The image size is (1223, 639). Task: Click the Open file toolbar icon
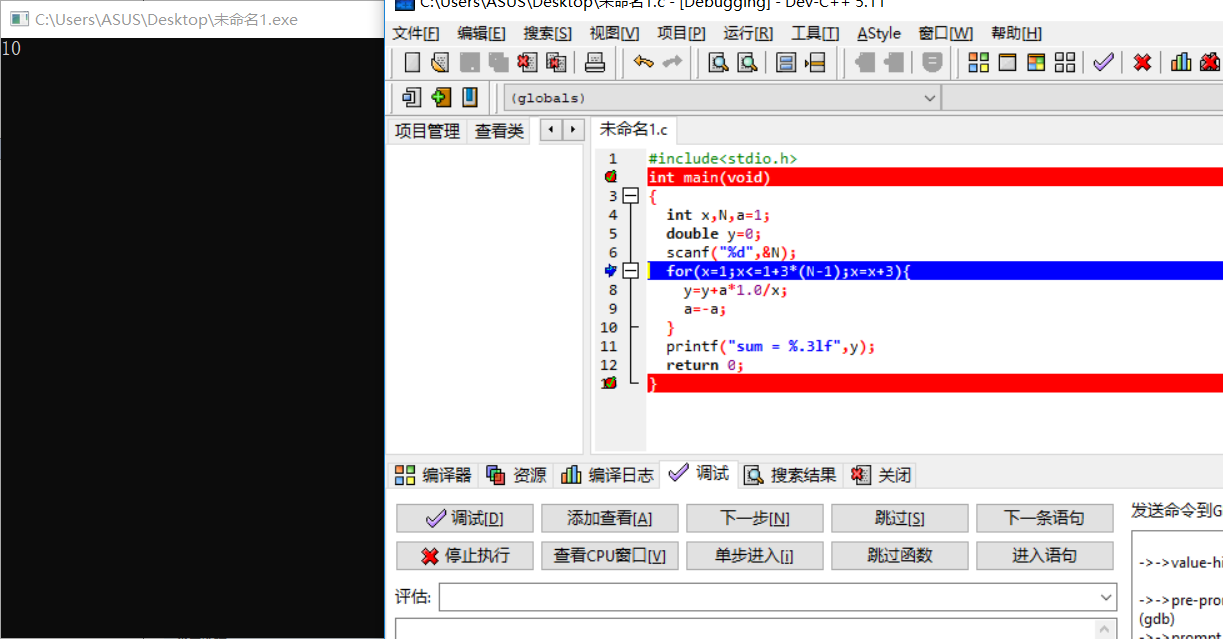click(x=440, y=63)
